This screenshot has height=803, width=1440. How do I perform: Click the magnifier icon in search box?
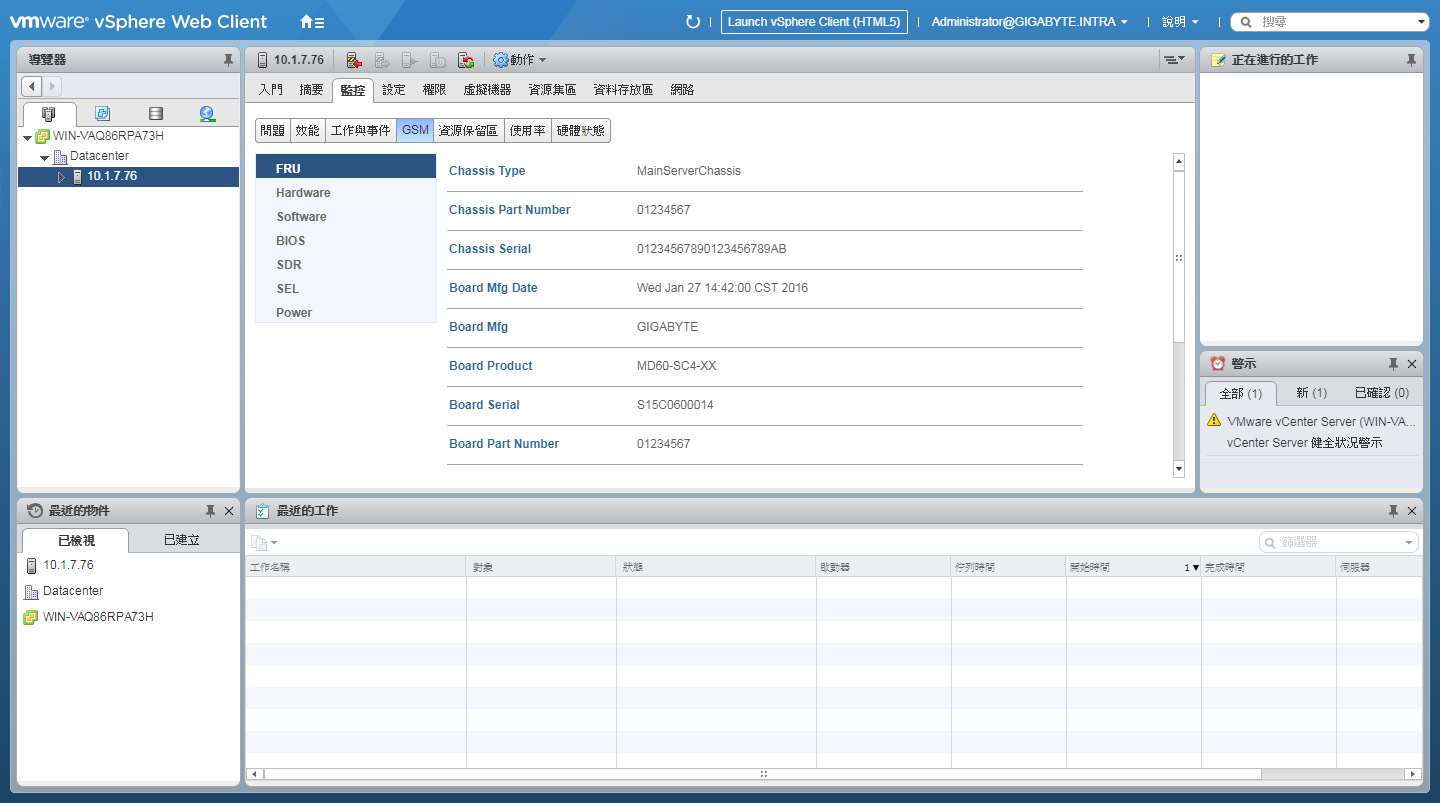[x=1247, y=21]
